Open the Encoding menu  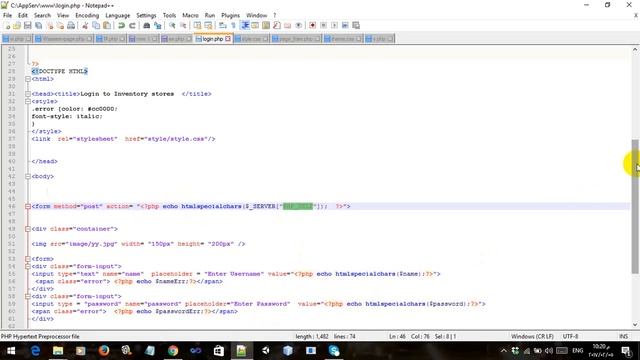coord(87,15)
